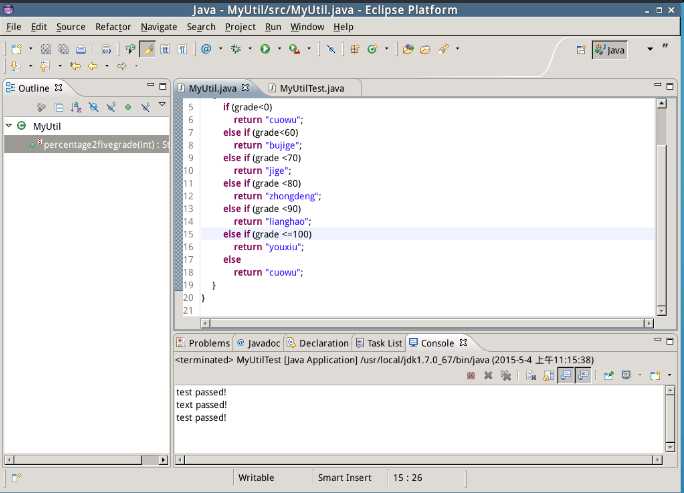
Task: Click the Search flashlight toolbar icon
Action: pyautogui.click(x=444, y=49)
